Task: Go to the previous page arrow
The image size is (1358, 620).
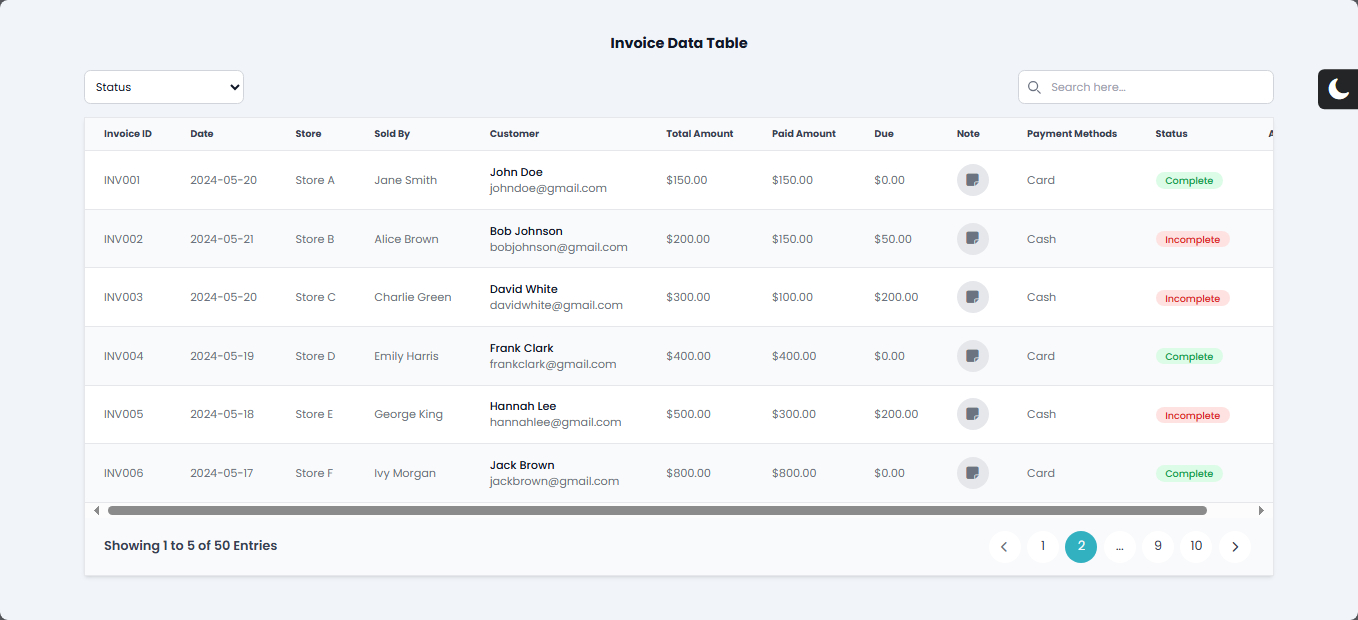Action: click(x=1004, y=547)
